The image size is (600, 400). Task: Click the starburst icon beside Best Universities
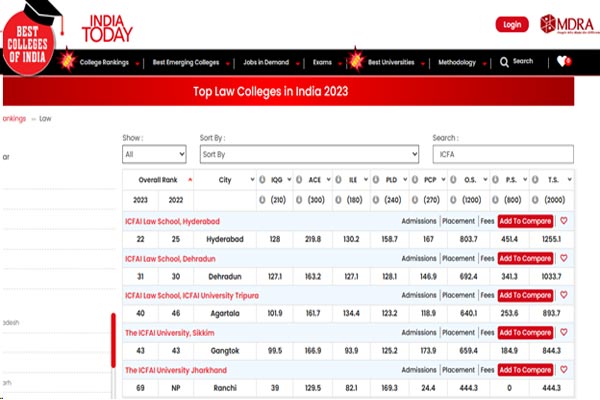355,60
